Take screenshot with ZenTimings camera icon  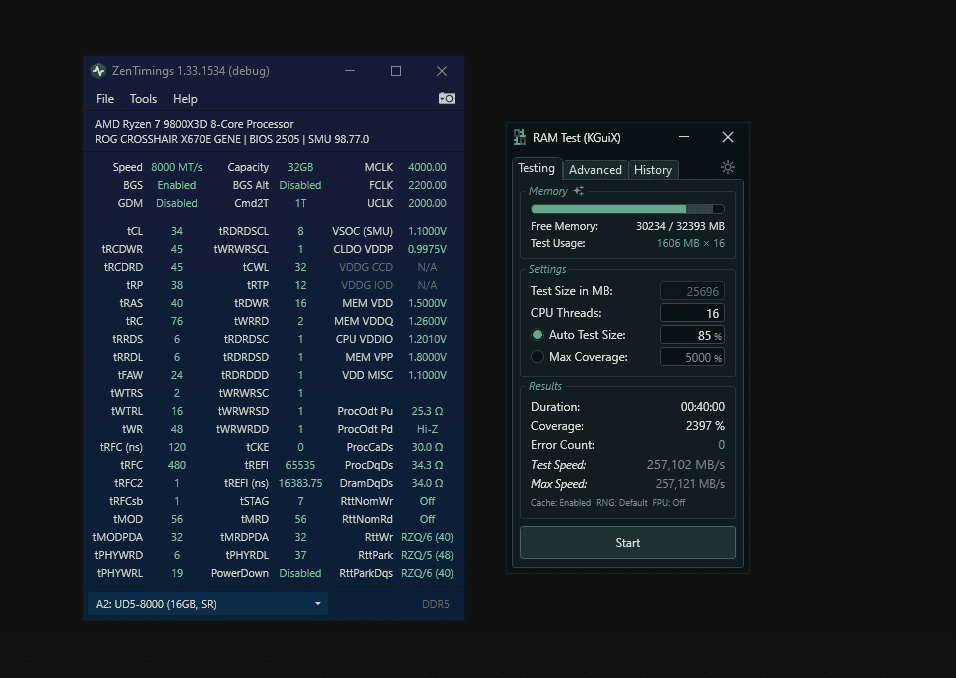(447, 98)
